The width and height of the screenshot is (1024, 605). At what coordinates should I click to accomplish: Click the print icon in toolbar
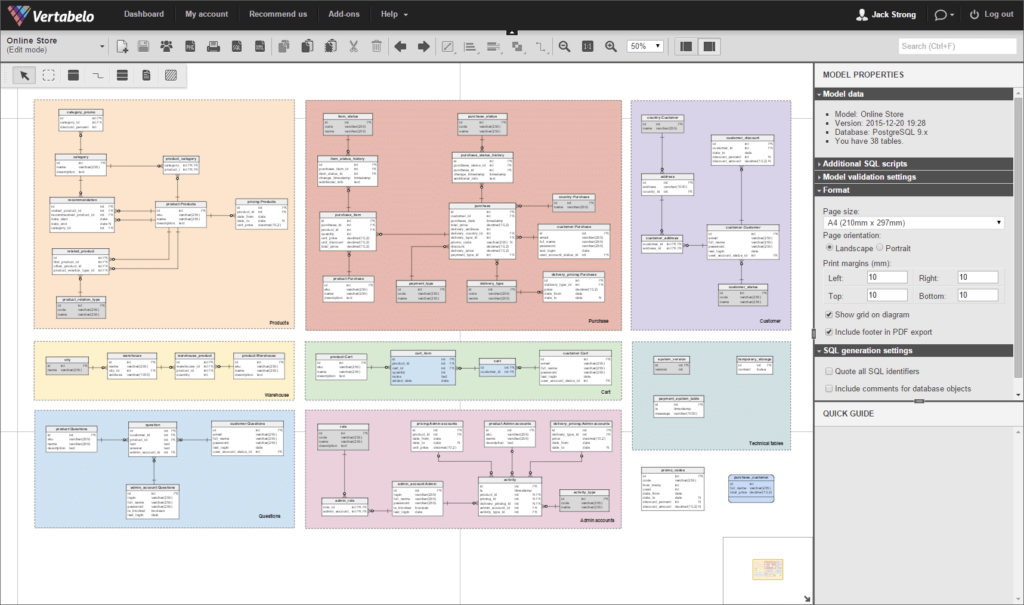click(x=213, y=46)
